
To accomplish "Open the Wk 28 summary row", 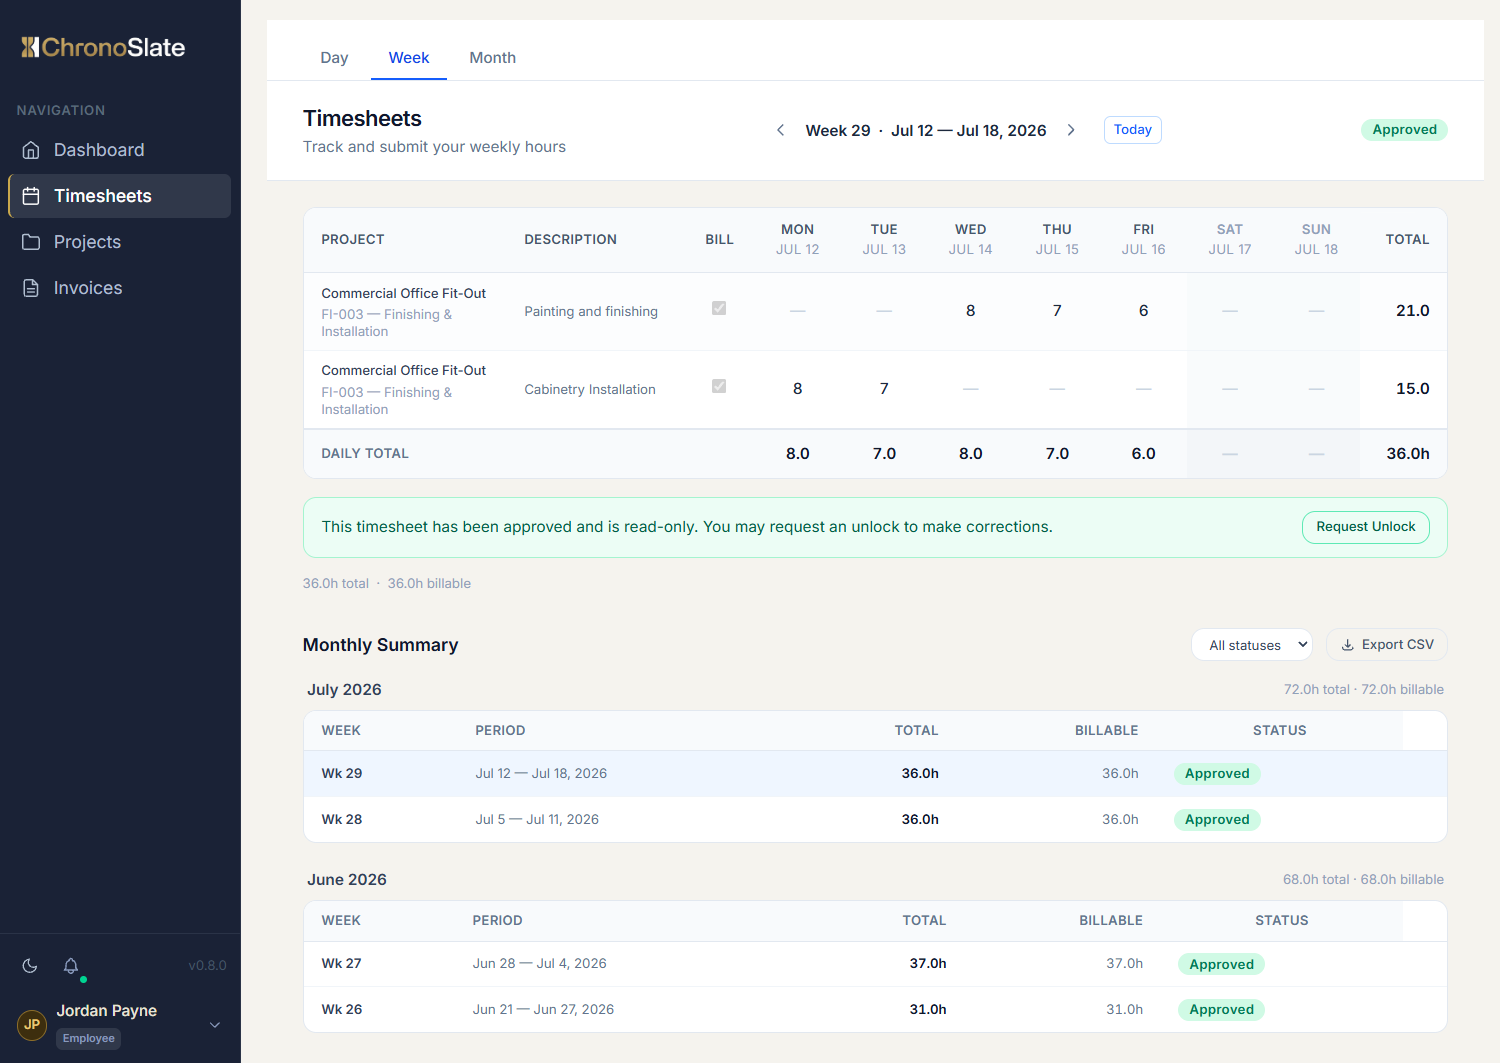I will pos(875,820).
